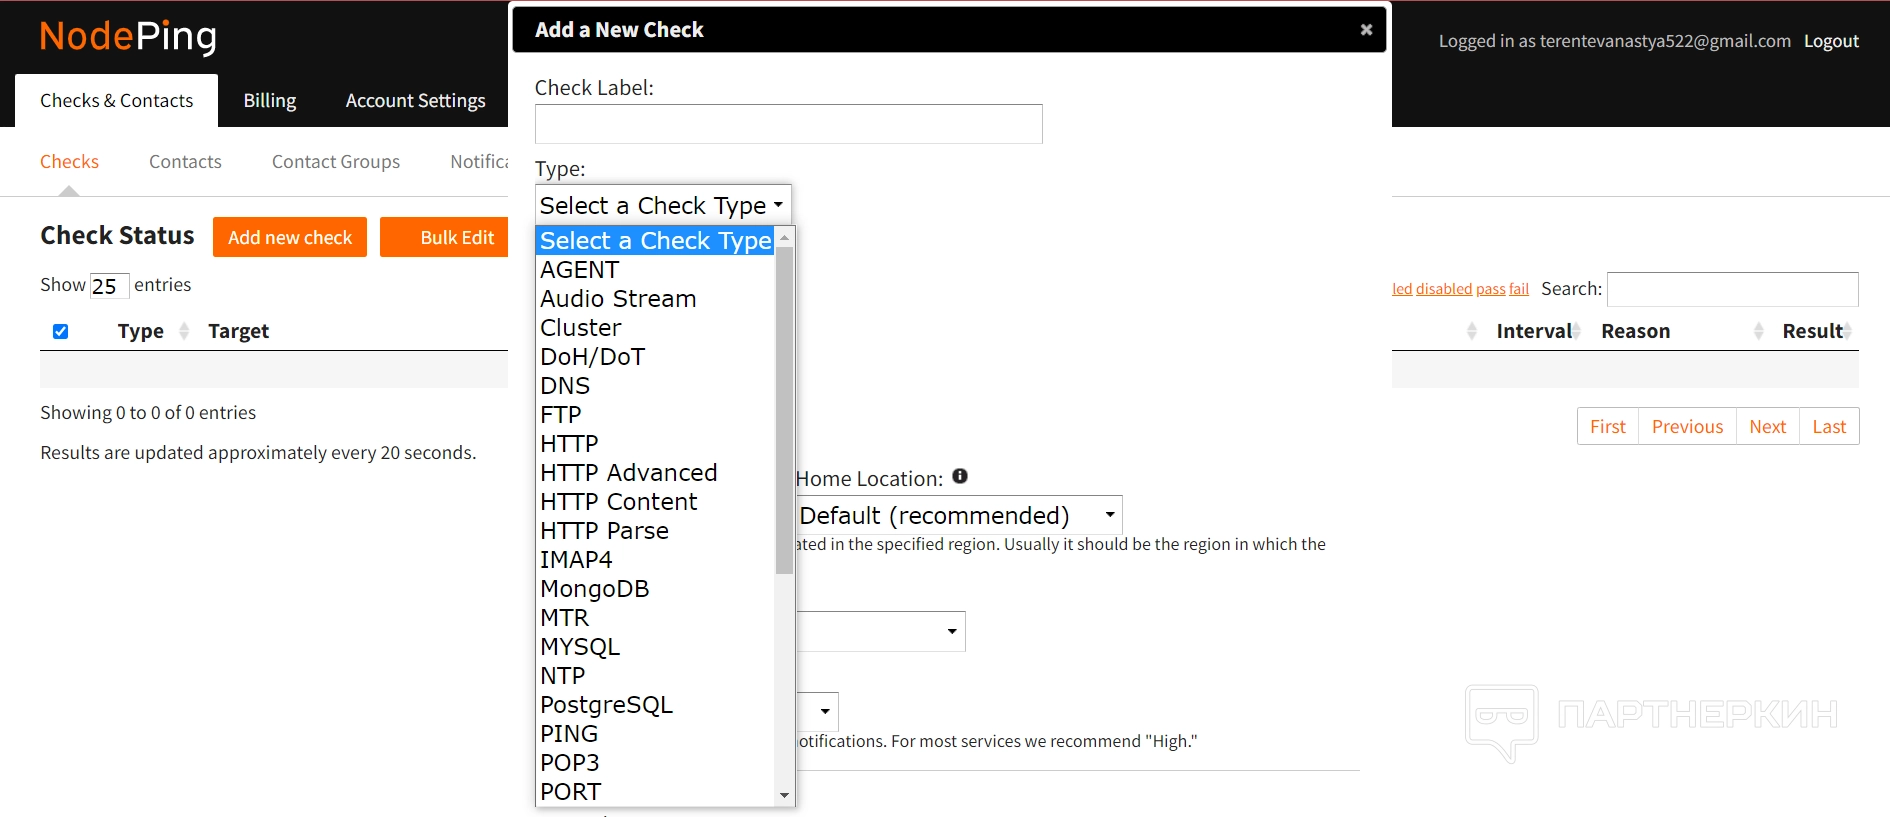Close the Add a New Check dialog
Screen dimensions: 1890x817
pos(1366,30)
